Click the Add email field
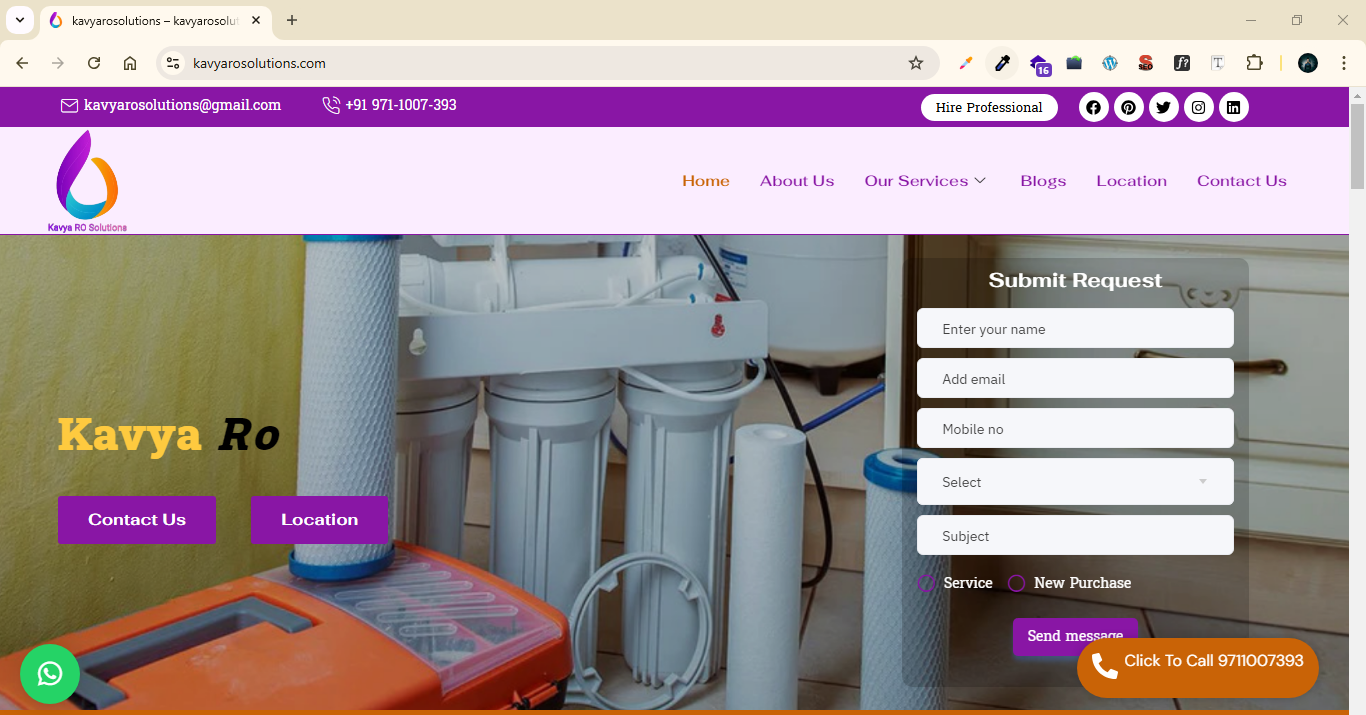This screenshot has height=715, width=1366. pos(1075,378)
